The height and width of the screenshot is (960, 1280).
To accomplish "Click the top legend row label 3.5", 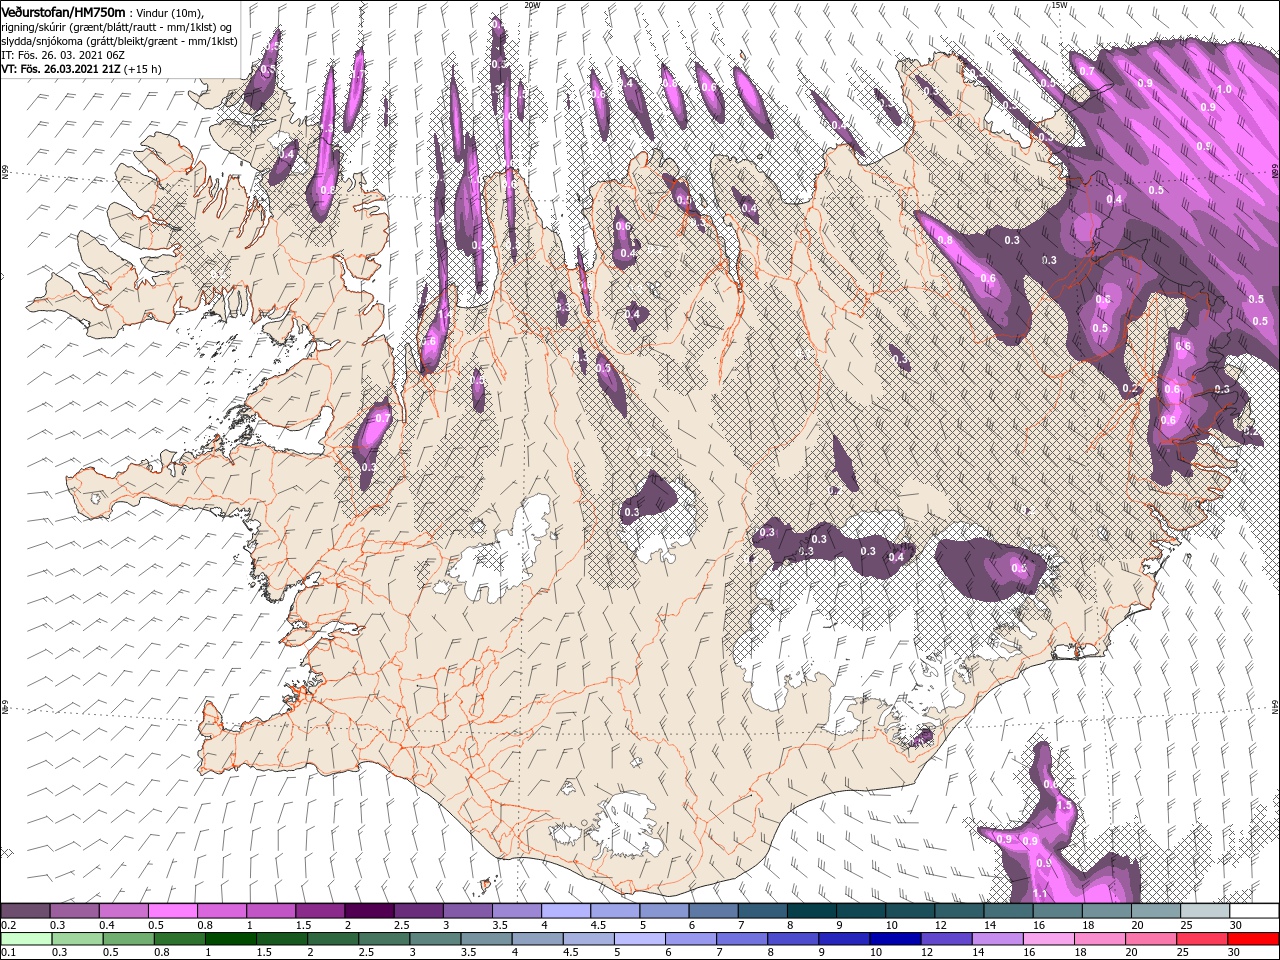I will pos(498,925).
